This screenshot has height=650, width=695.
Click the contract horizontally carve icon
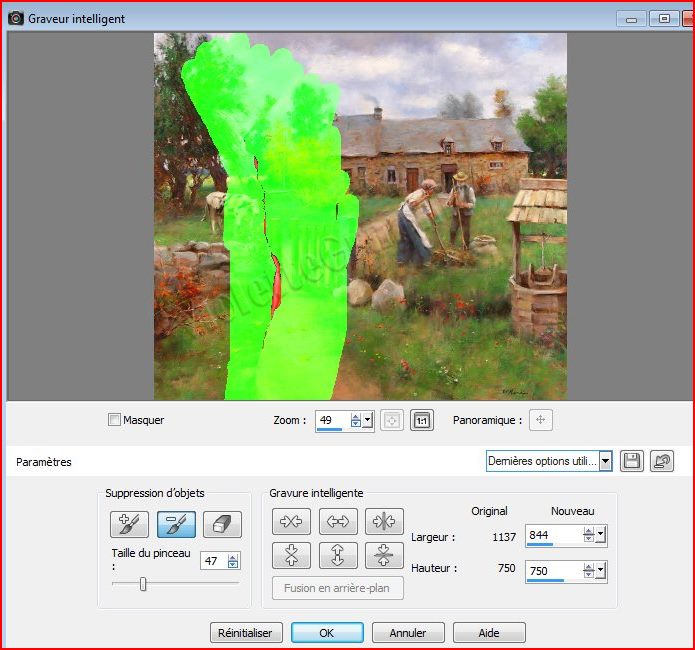click(291, 521)
